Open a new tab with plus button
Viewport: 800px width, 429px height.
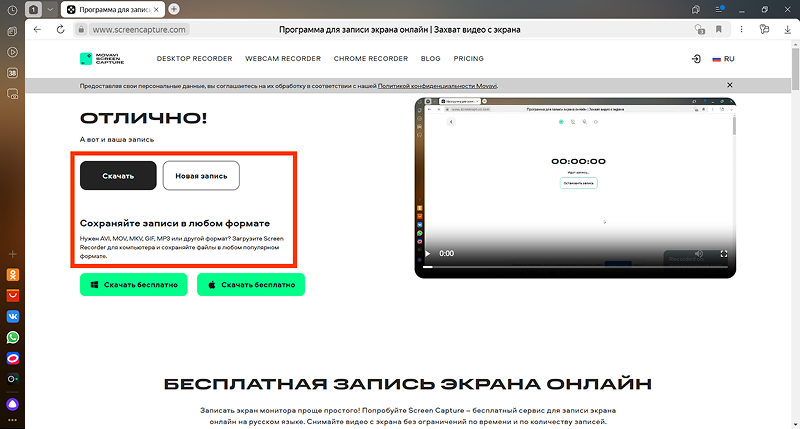(x=174, y=9)
